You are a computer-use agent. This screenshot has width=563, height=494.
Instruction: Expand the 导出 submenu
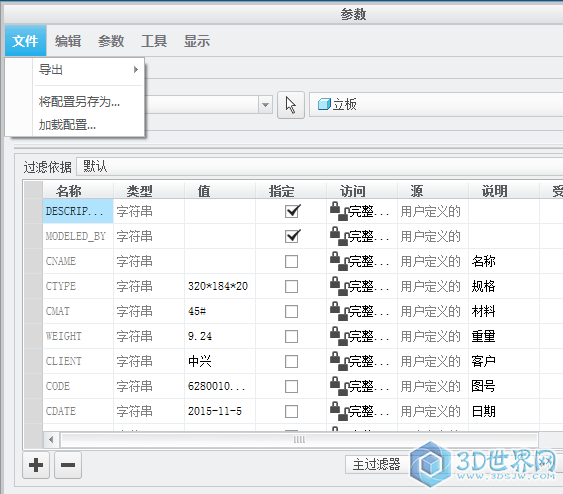88,70
